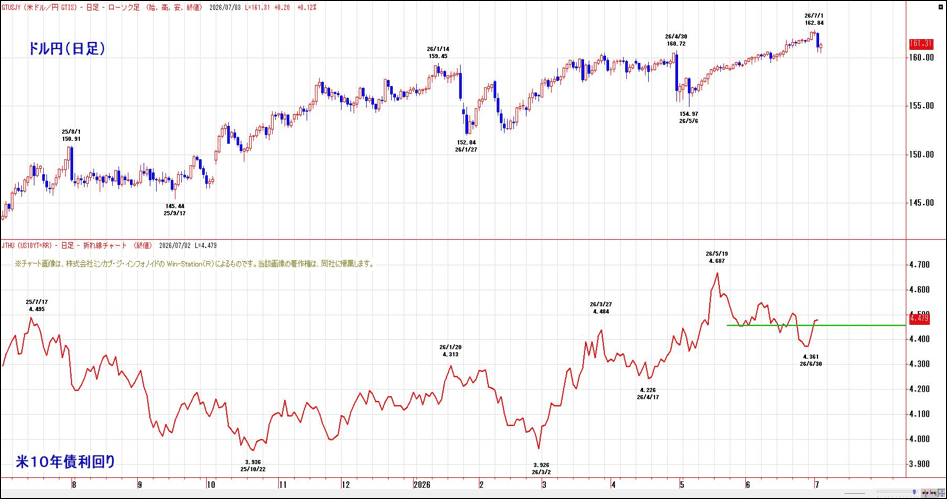Select the ドル円(日足) chart annotation label
947x499 pixels.
(x=66, y=49)
